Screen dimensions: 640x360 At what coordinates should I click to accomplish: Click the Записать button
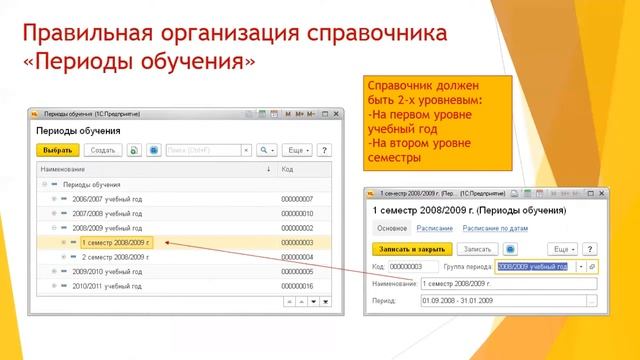pos(477,249)
